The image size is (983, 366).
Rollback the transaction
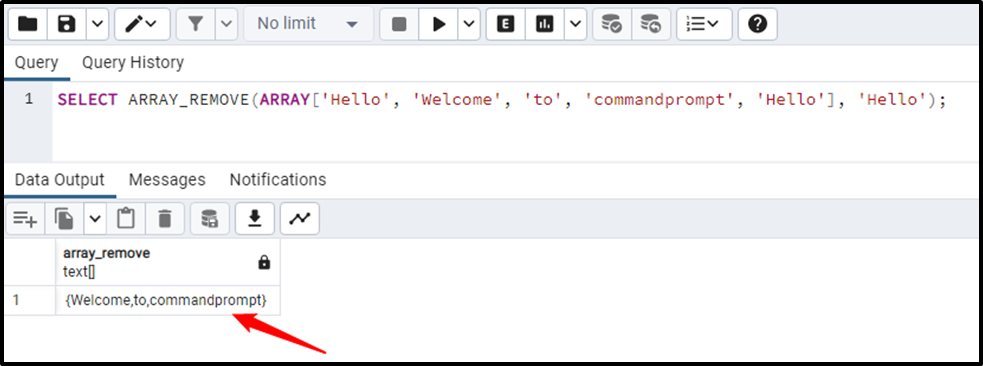(651, 24)
